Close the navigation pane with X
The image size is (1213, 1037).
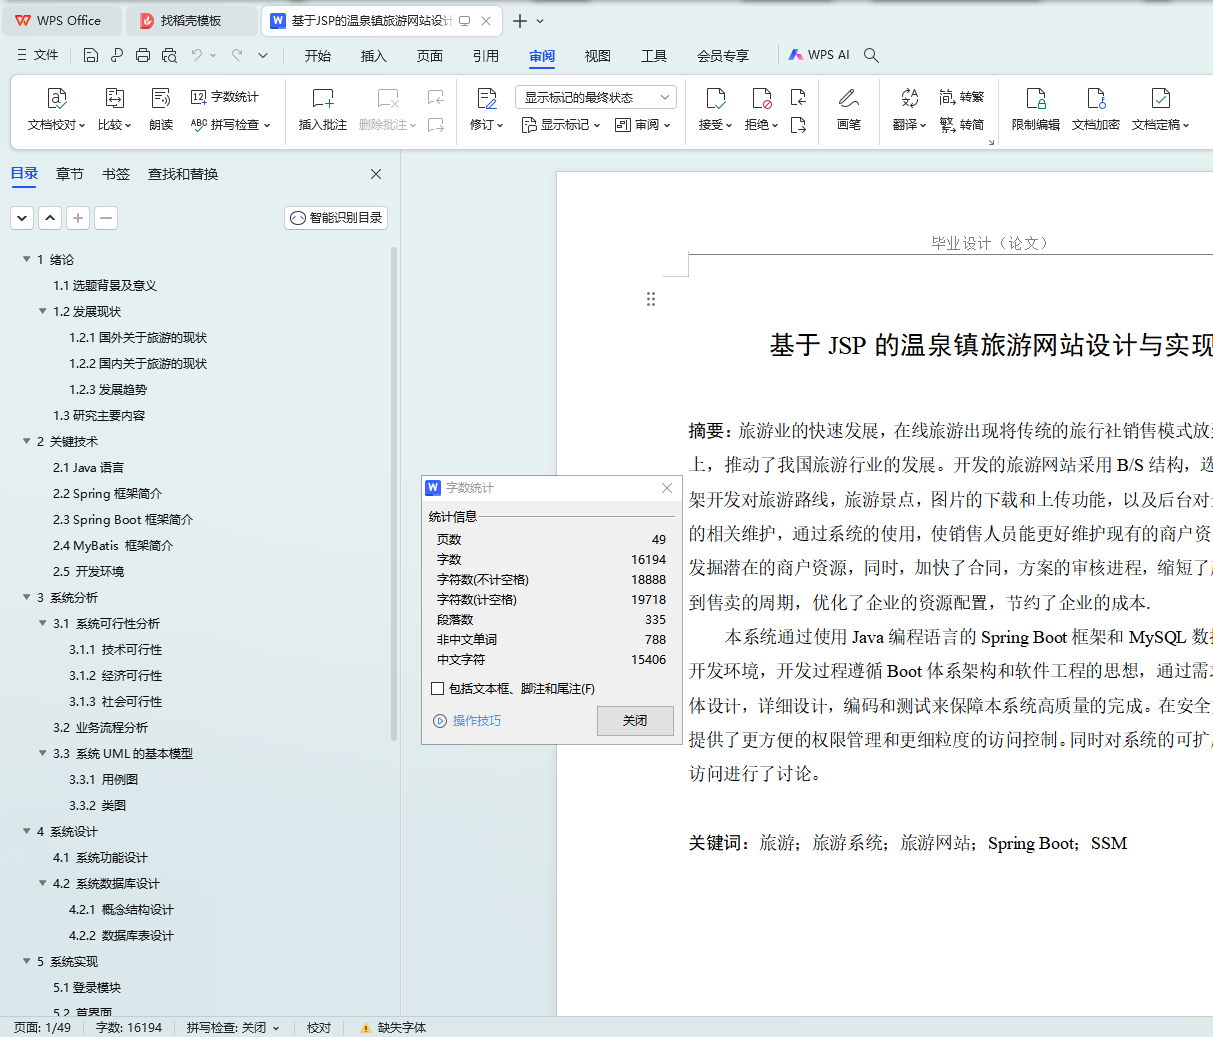tap(376, 174)
